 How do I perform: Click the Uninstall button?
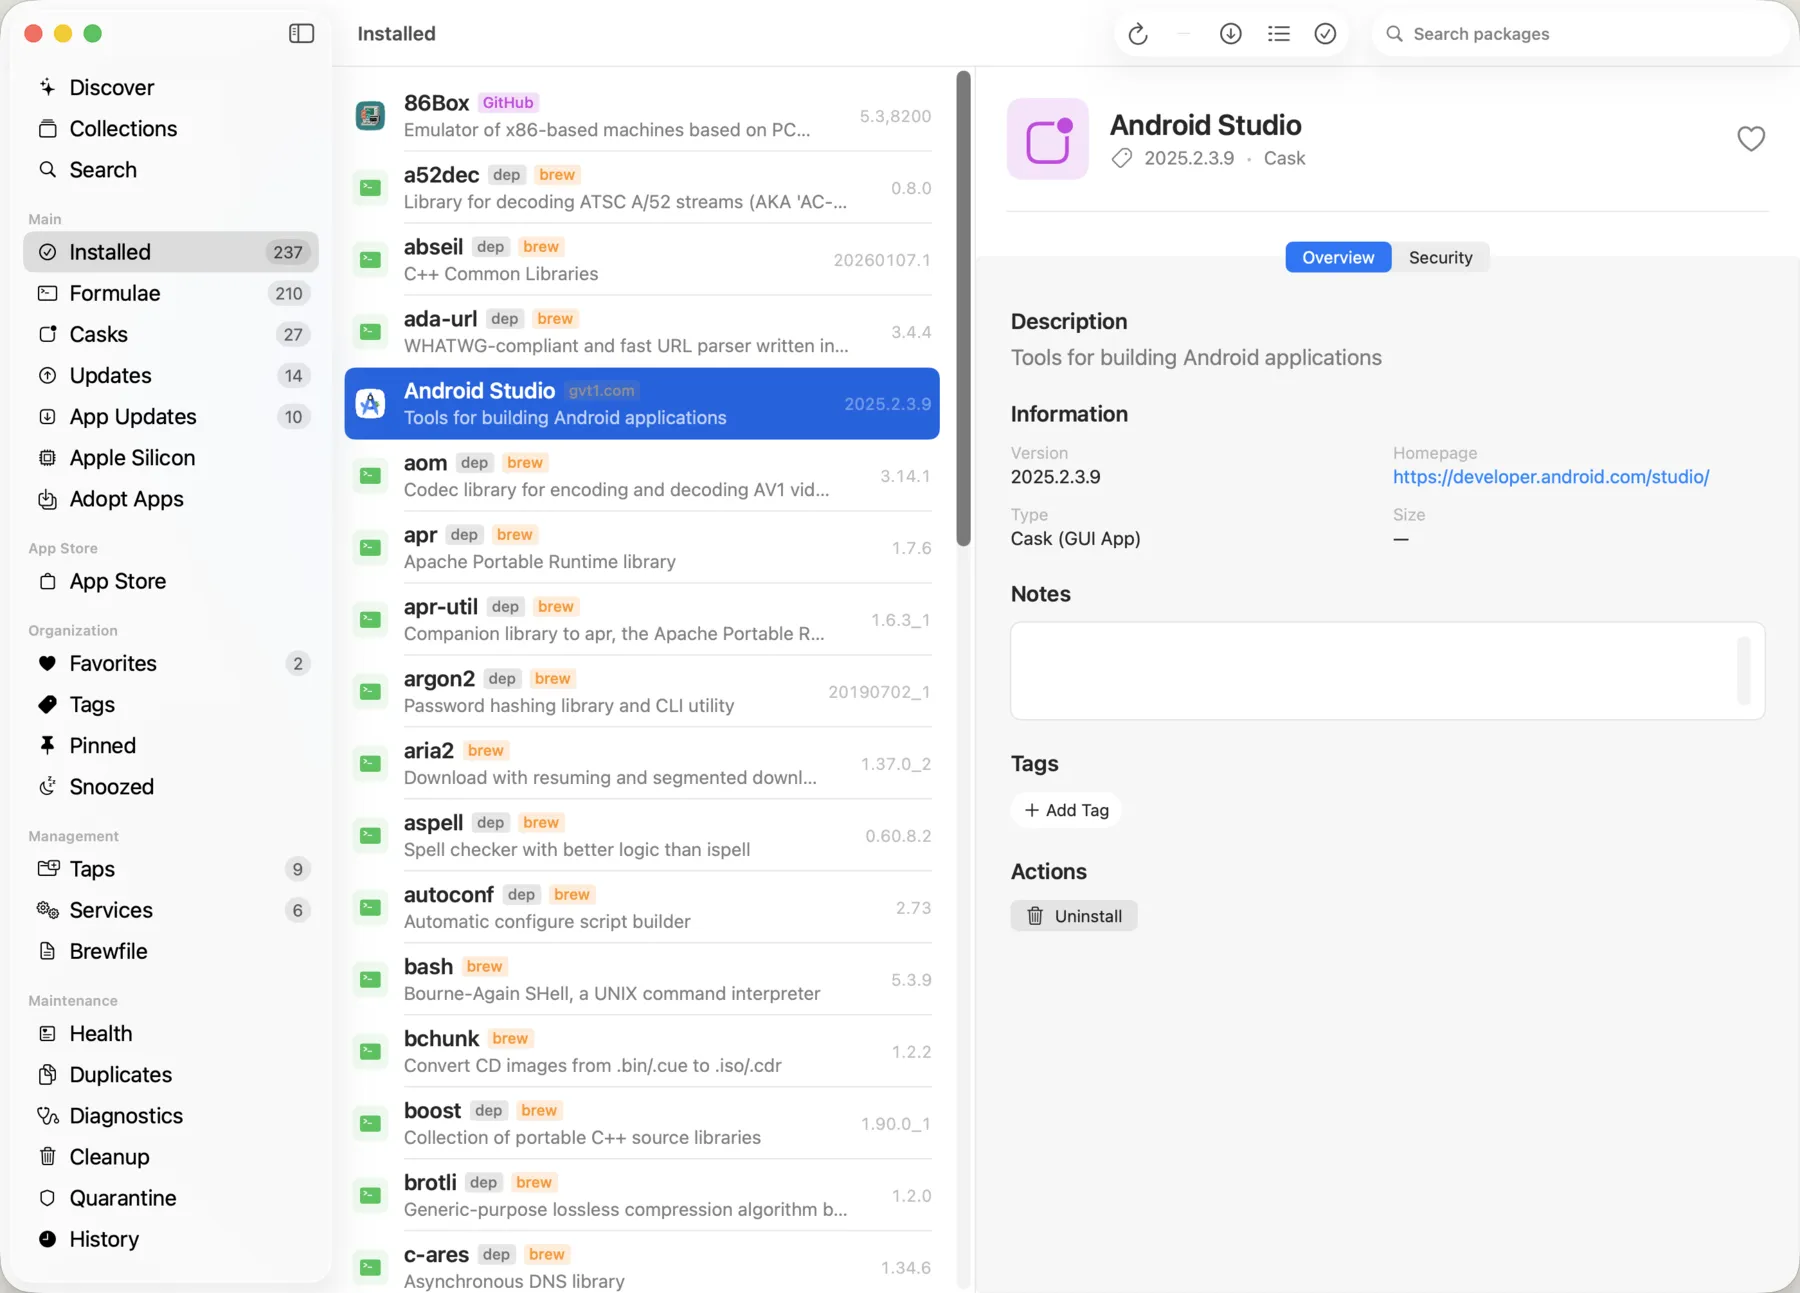(1074, 916)
